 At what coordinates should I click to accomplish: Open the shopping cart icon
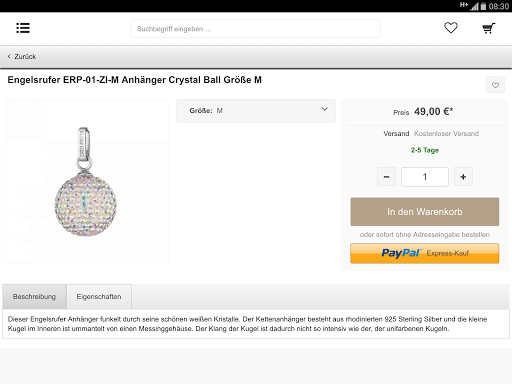coord(489,28)
